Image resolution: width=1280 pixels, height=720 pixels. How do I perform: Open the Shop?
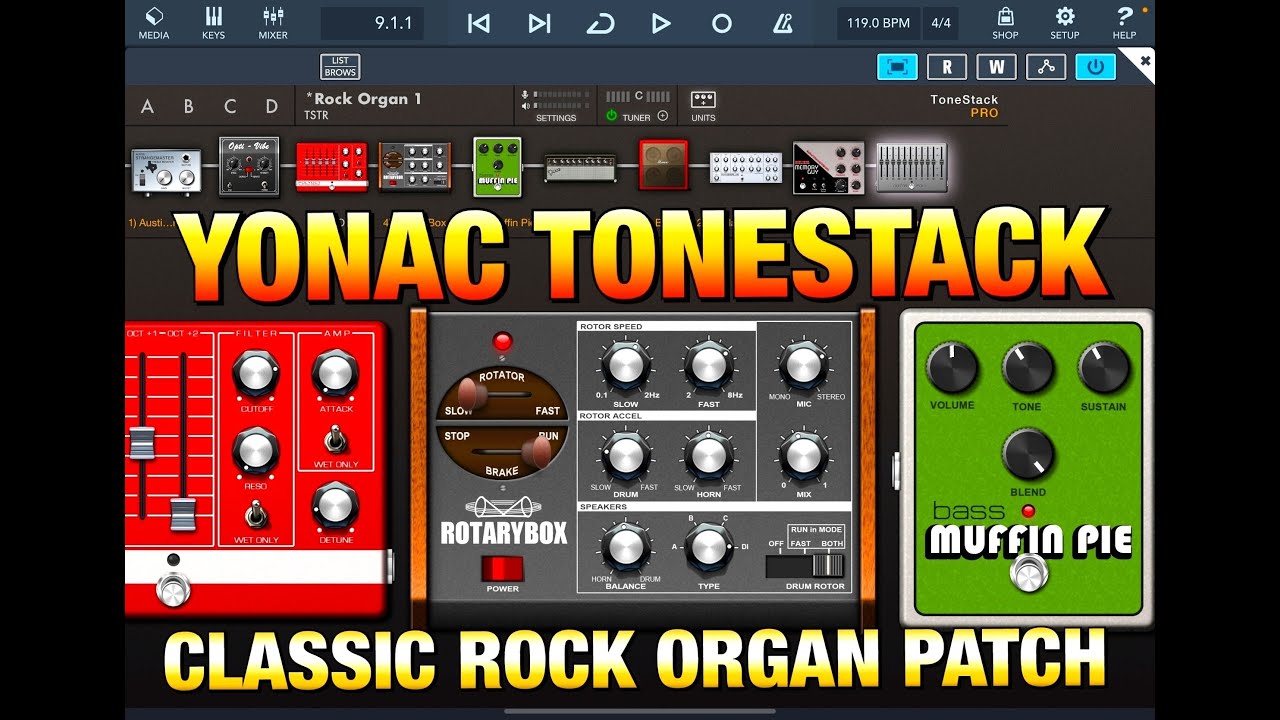[1005, 23]
